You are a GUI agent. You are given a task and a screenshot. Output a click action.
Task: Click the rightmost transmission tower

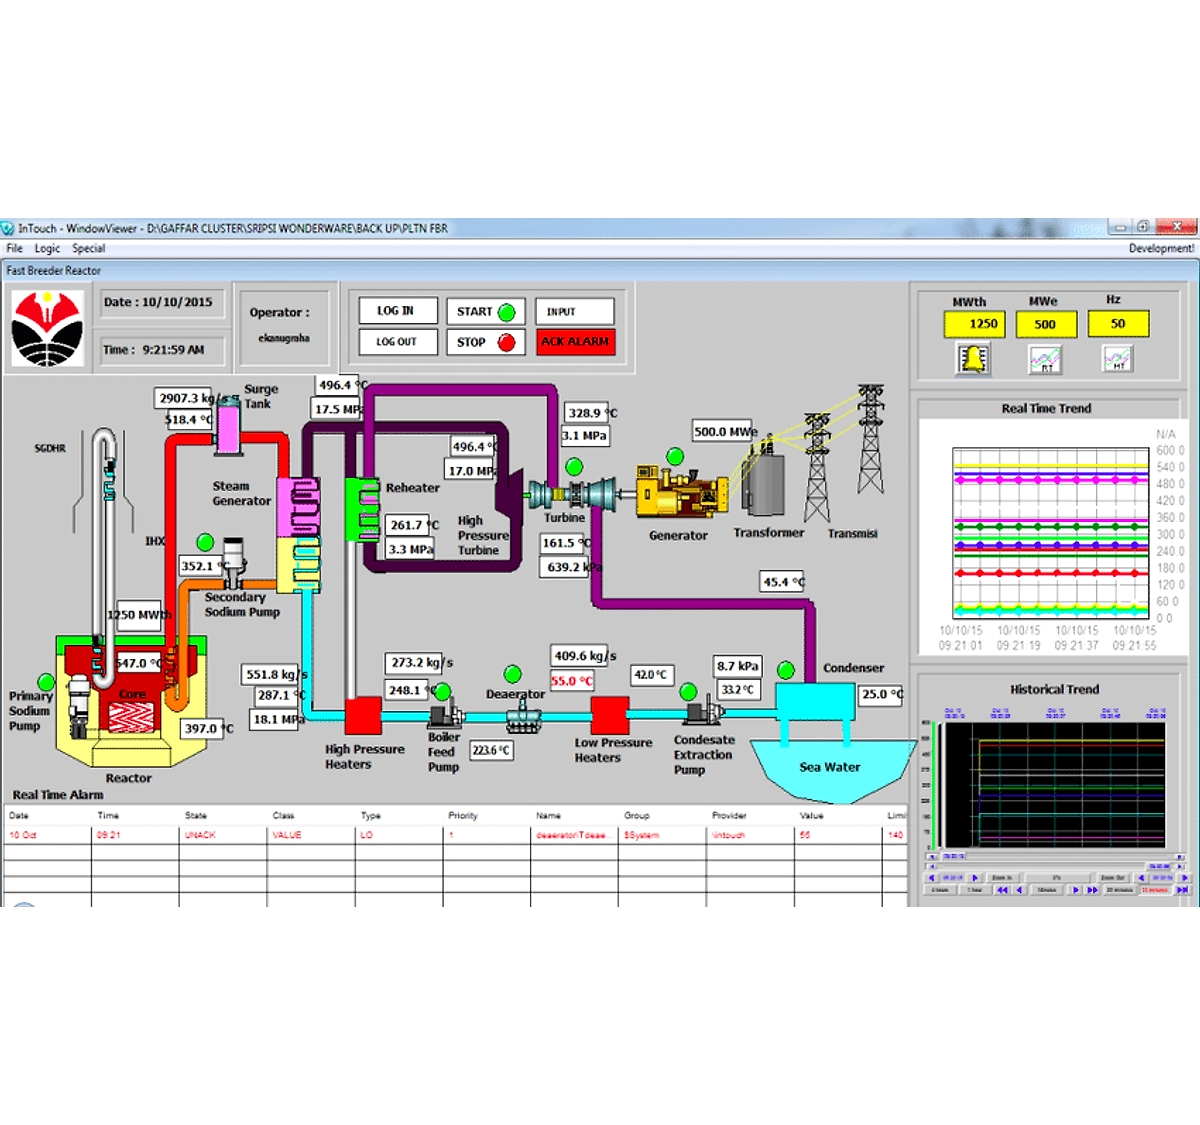tap(871, 439)
